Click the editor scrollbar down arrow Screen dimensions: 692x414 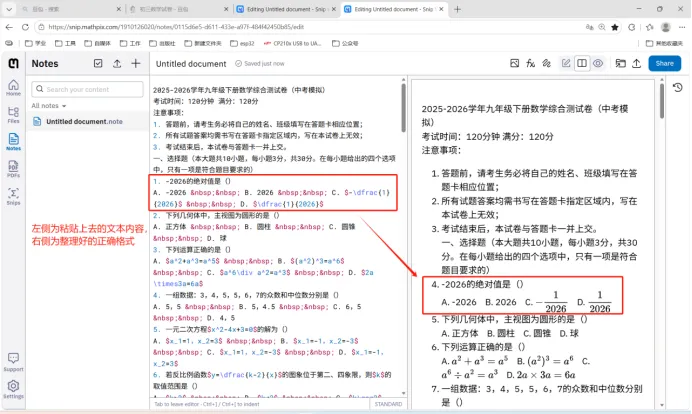coord(403,393)
